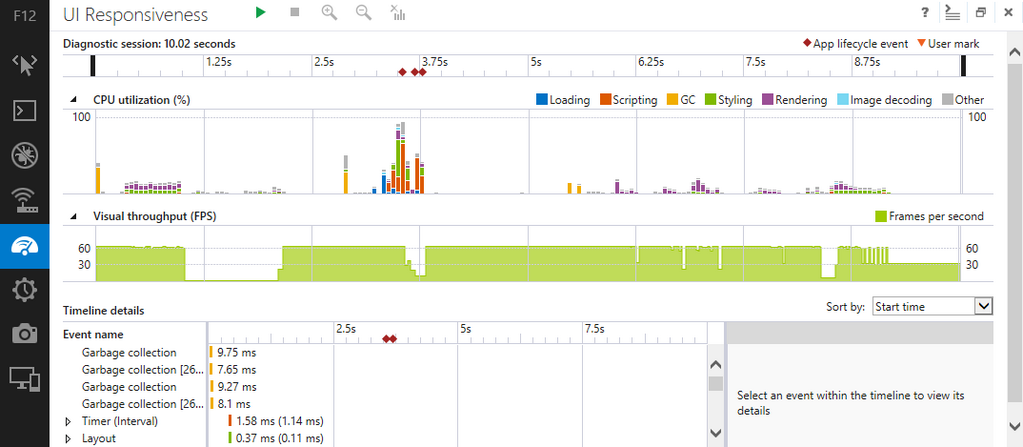
Task: Open the Debugger tool
Action: (25, 155)
